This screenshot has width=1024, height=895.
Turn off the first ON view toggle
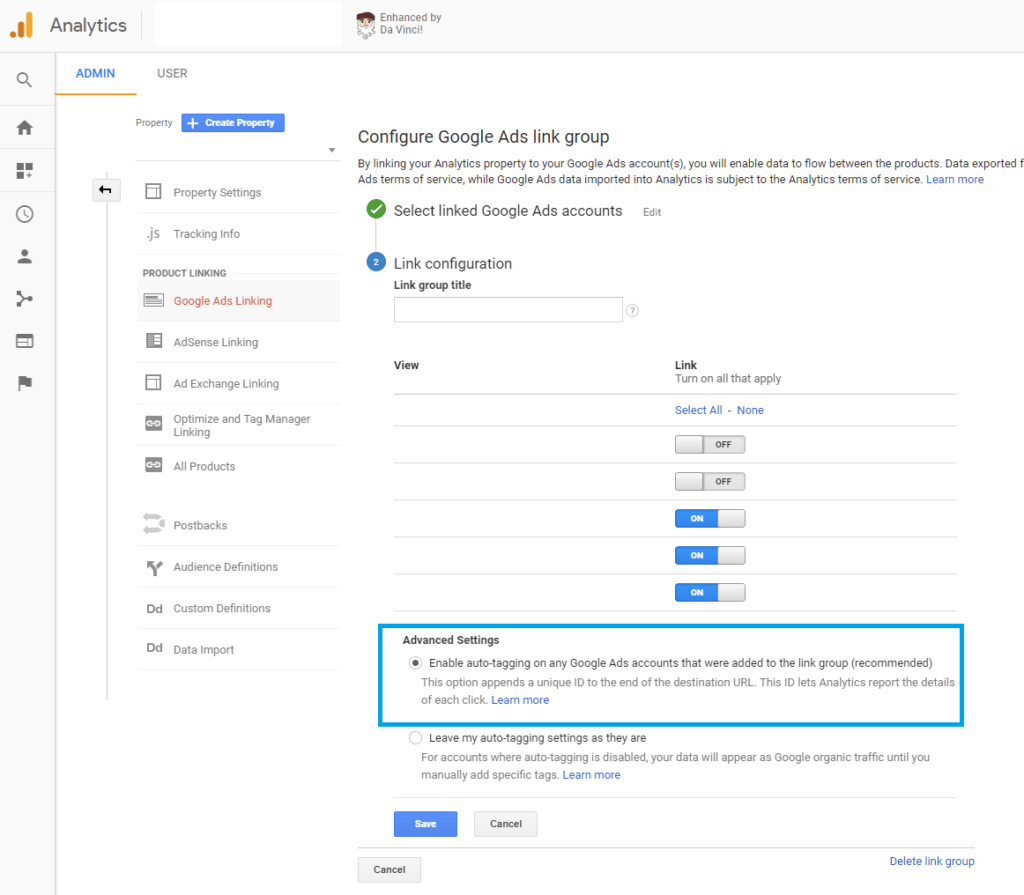[710, 519]
